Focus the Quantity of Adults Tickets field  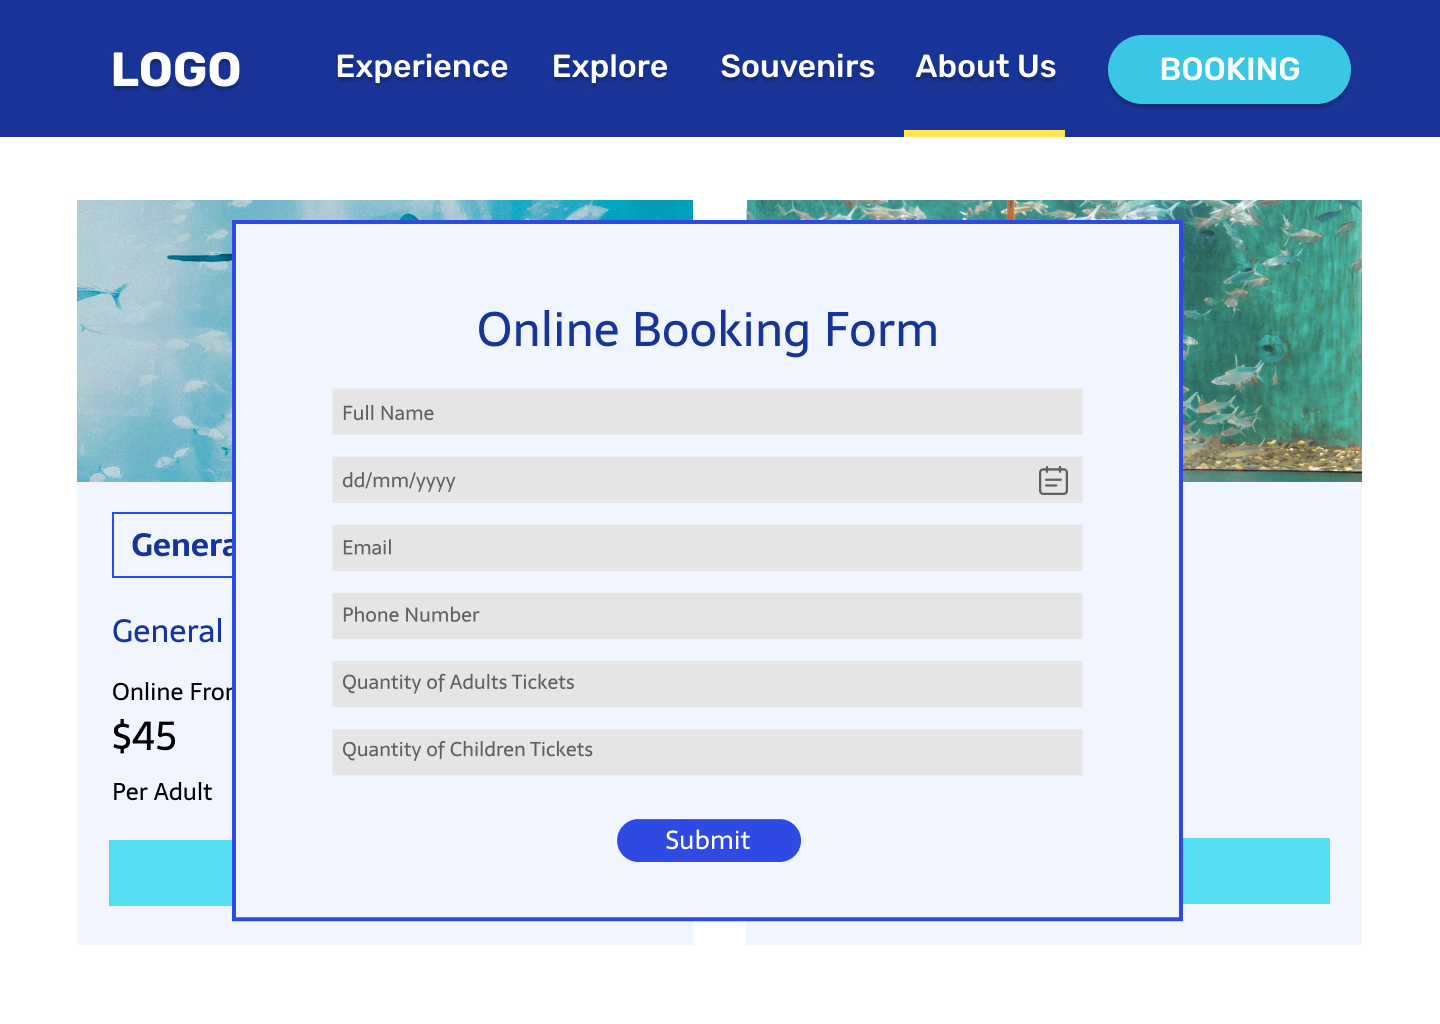point(706,683)
